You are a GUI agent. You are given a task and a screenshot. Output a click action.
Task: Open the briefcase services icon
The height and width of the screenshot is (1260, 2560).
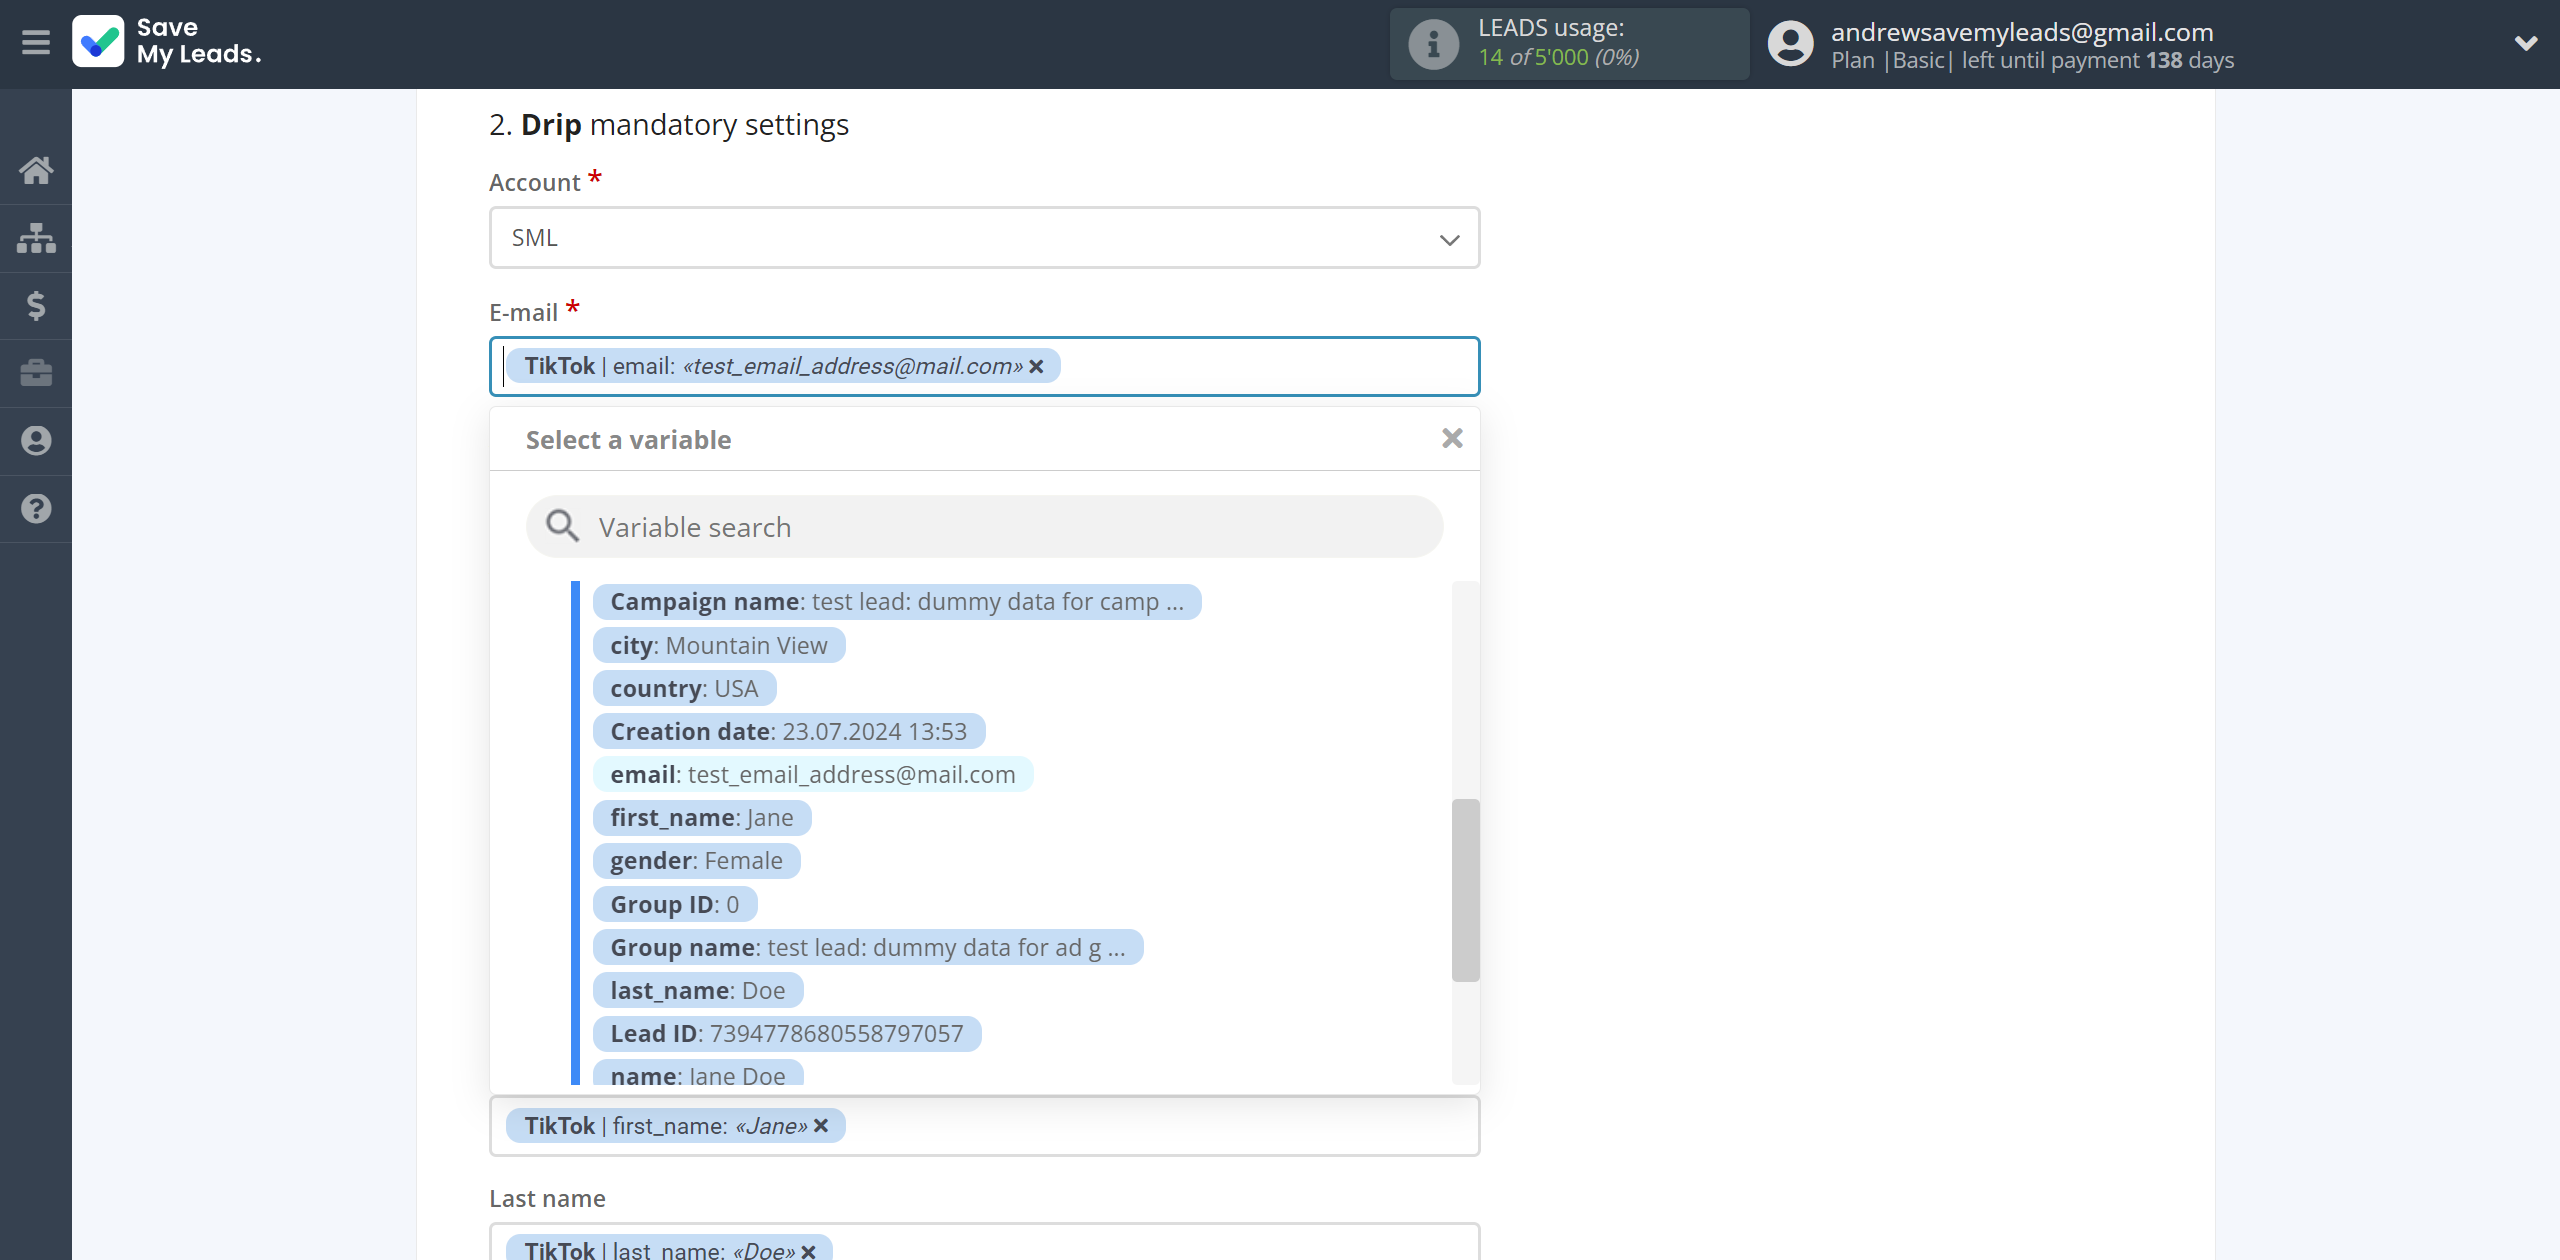[36, 373]
